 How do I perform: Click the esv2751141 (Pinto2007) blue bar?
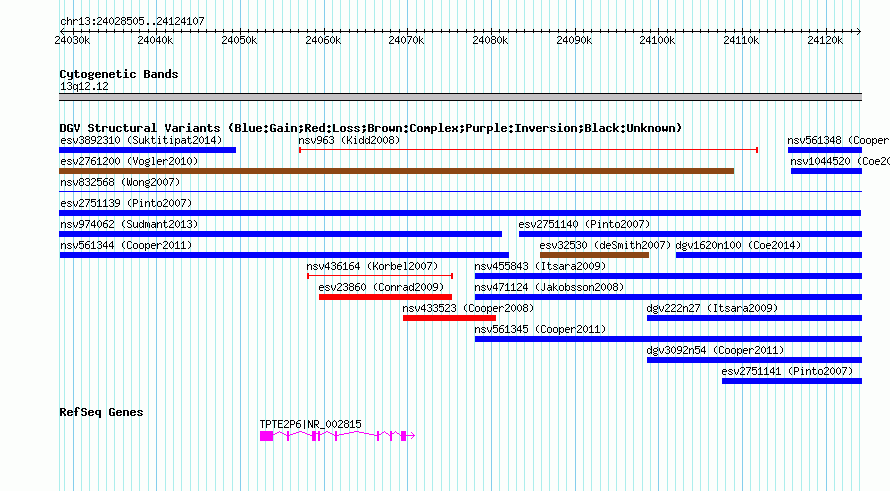[792, 381]
